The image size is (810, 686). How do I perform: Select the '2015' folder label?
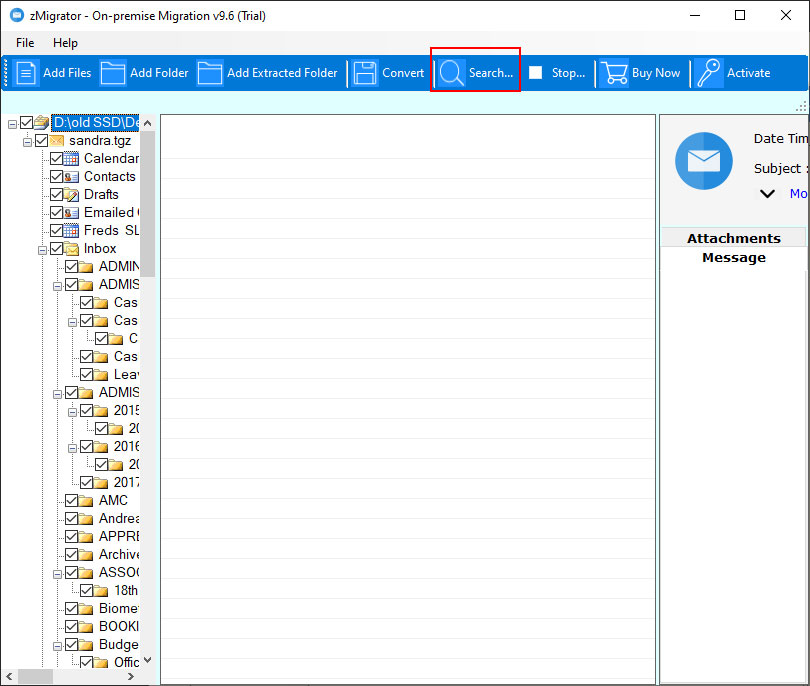click(x=127, y=411)
